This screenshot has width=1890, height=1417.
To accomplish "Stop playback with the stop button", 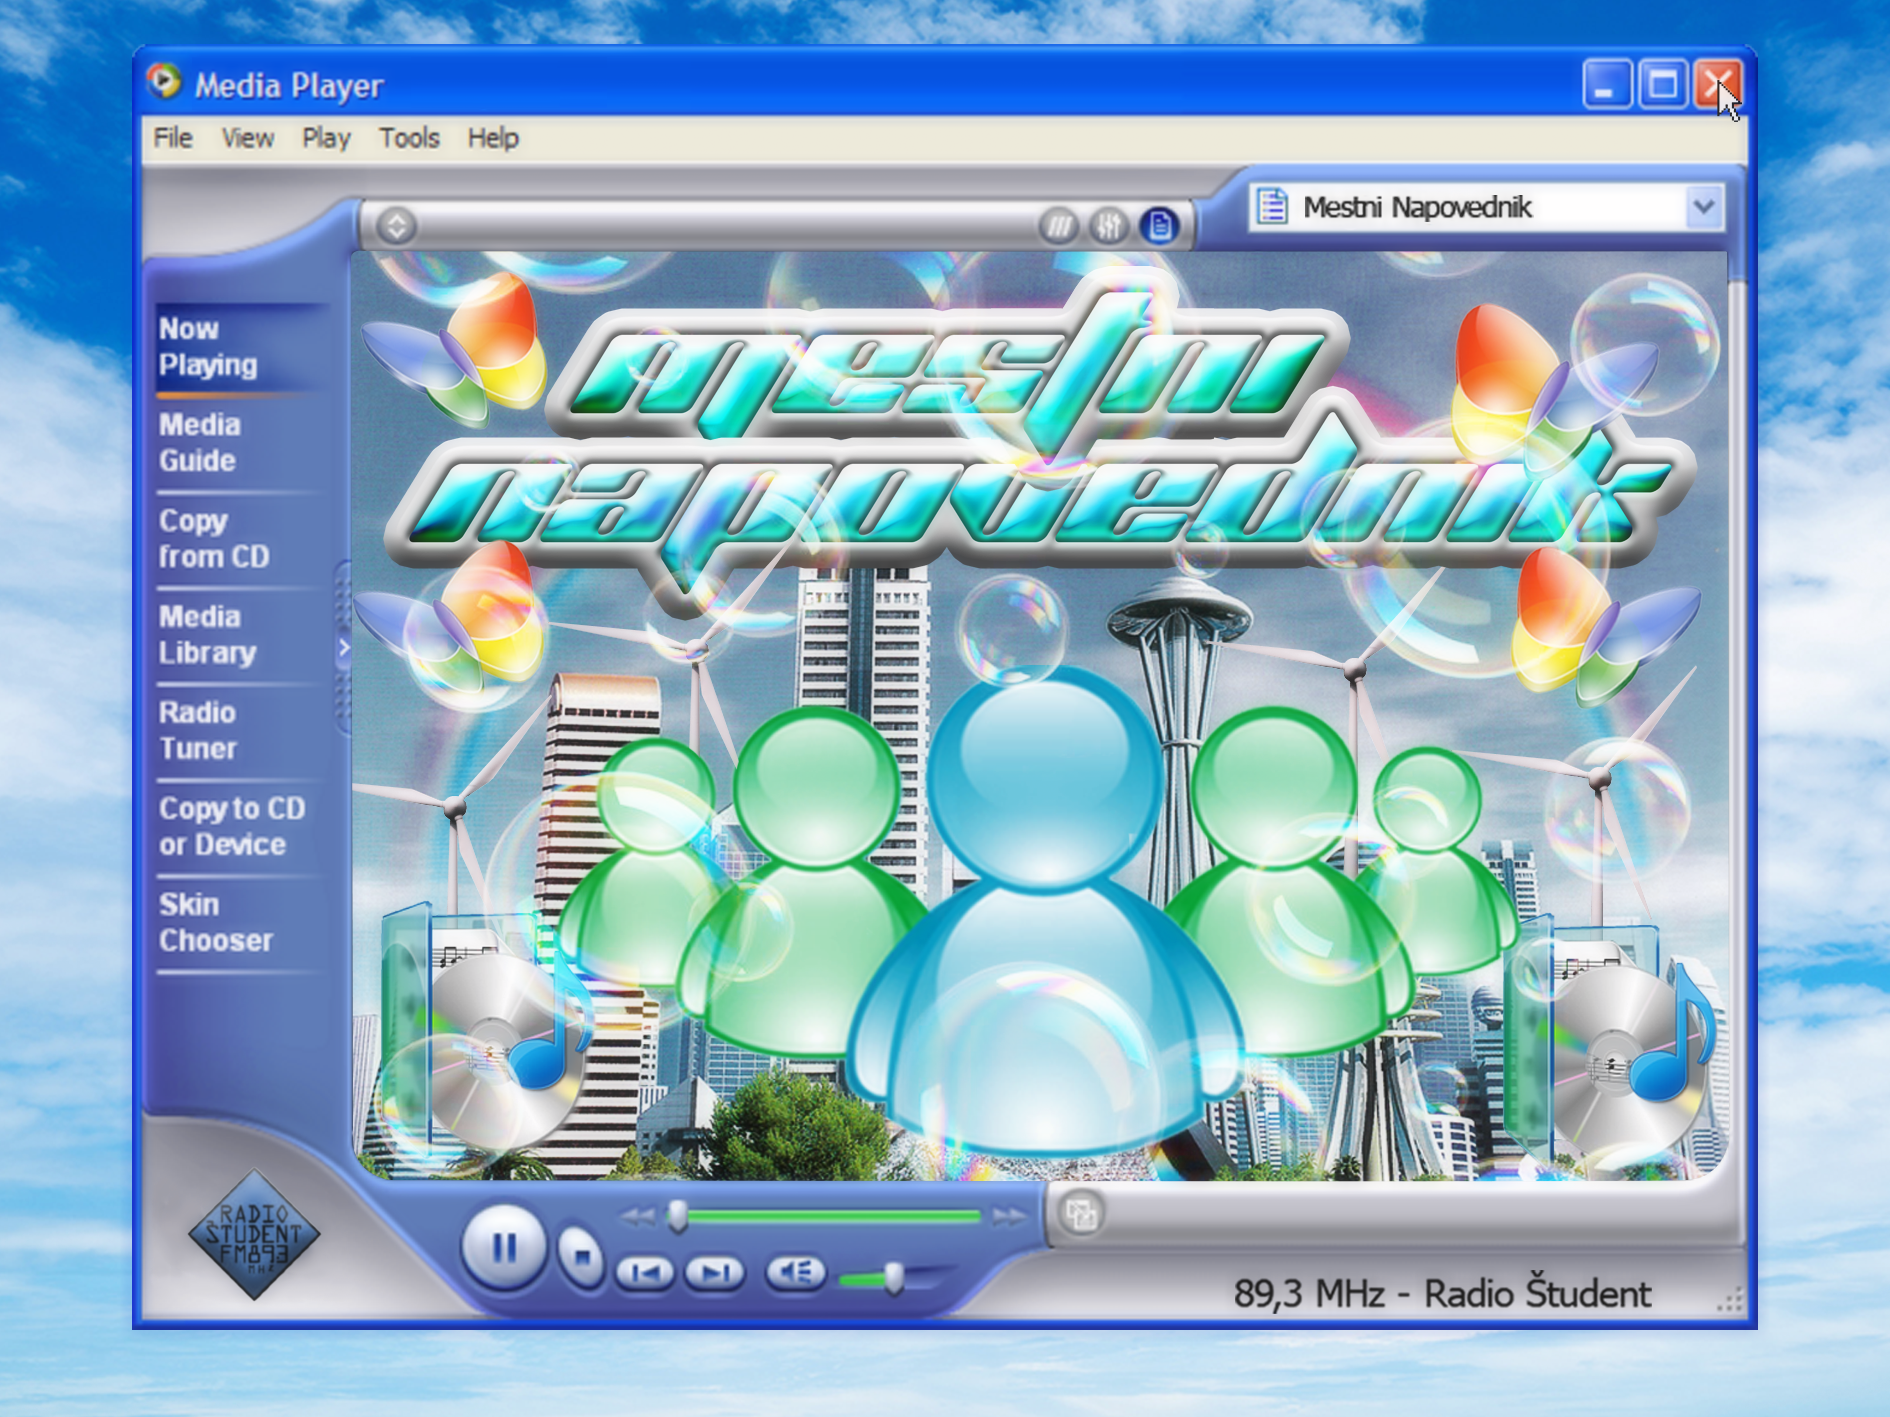I will tap(581, 1255).
